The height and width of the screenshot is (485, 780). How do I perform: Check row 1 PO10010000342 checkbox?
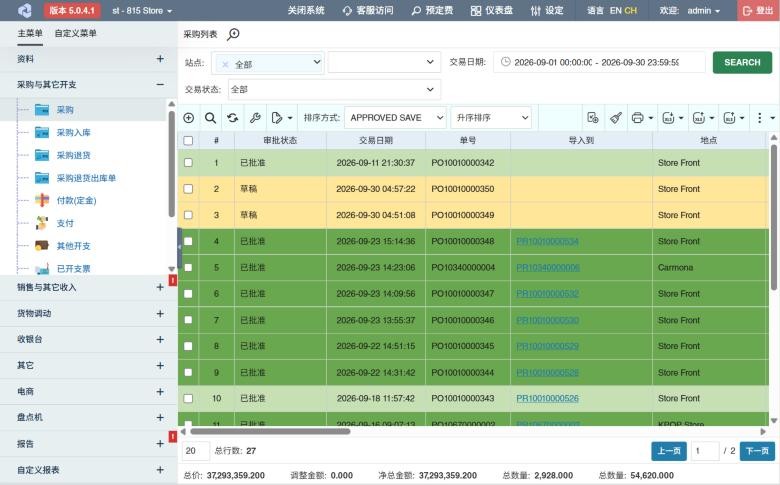pos(188,163)
